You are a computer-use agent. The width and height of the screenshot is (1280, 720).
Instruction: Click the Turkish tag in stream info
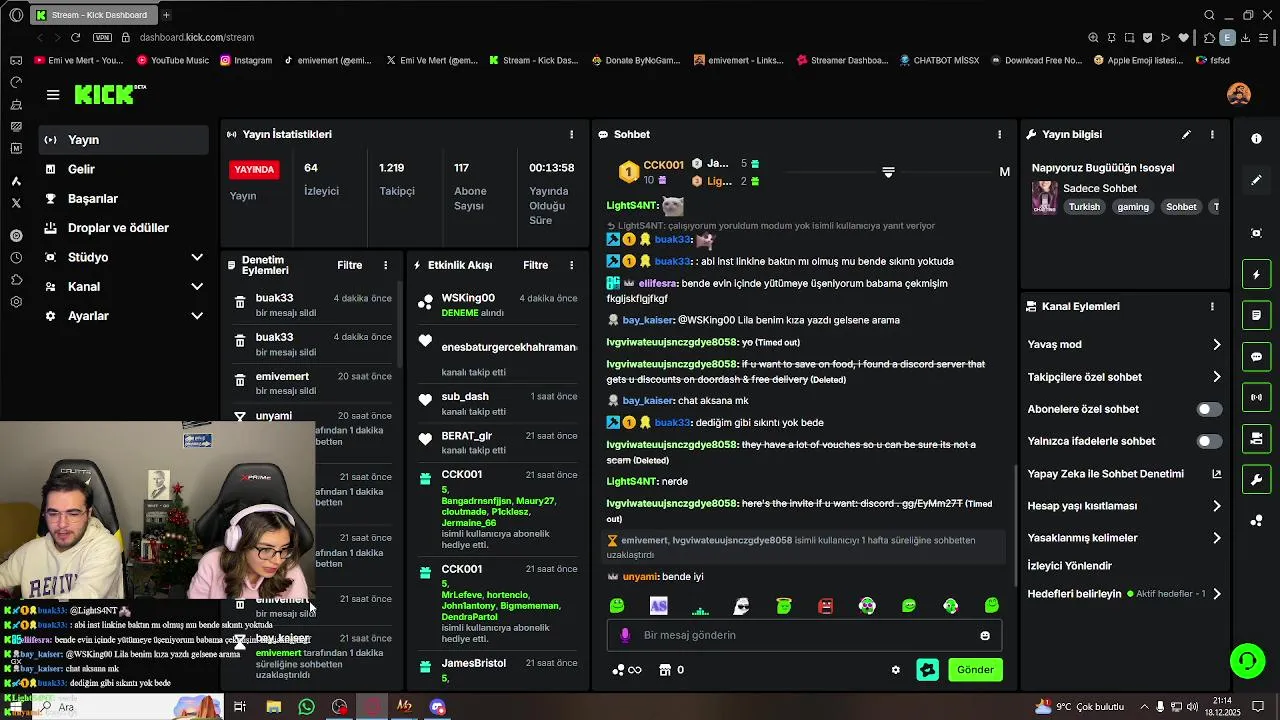pyautogui.click(x=1084, y=207)
